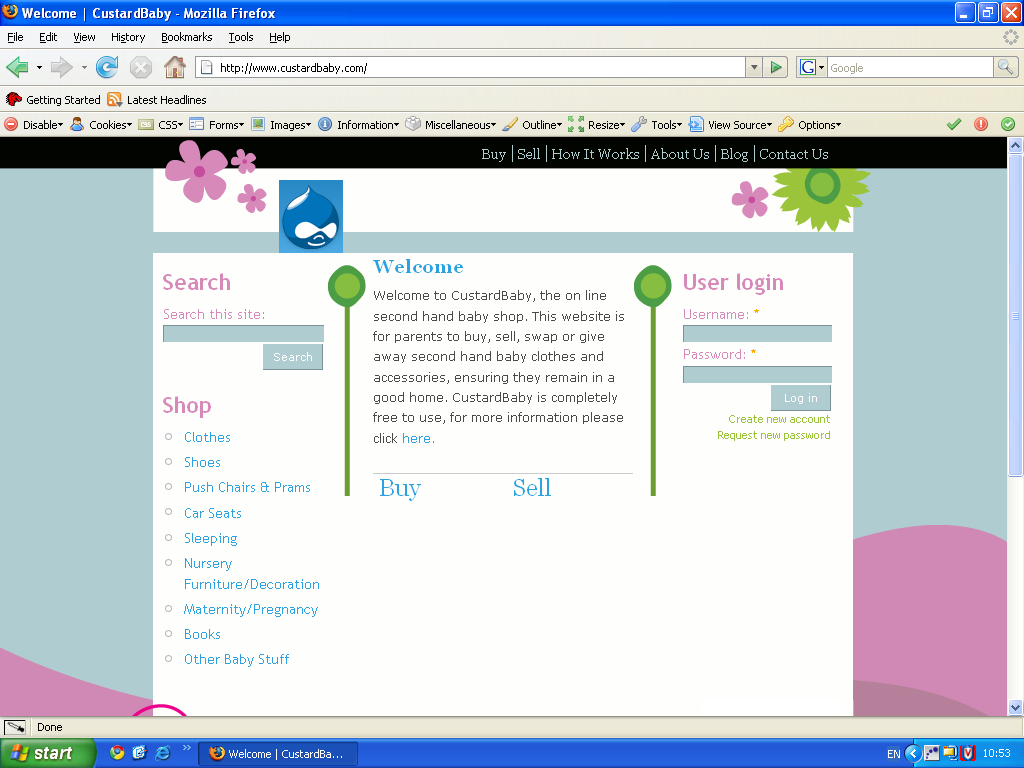Click the green Go arrow beside the address bar
The height and width of the screenshot is (768, 1024).
point(776,67)
